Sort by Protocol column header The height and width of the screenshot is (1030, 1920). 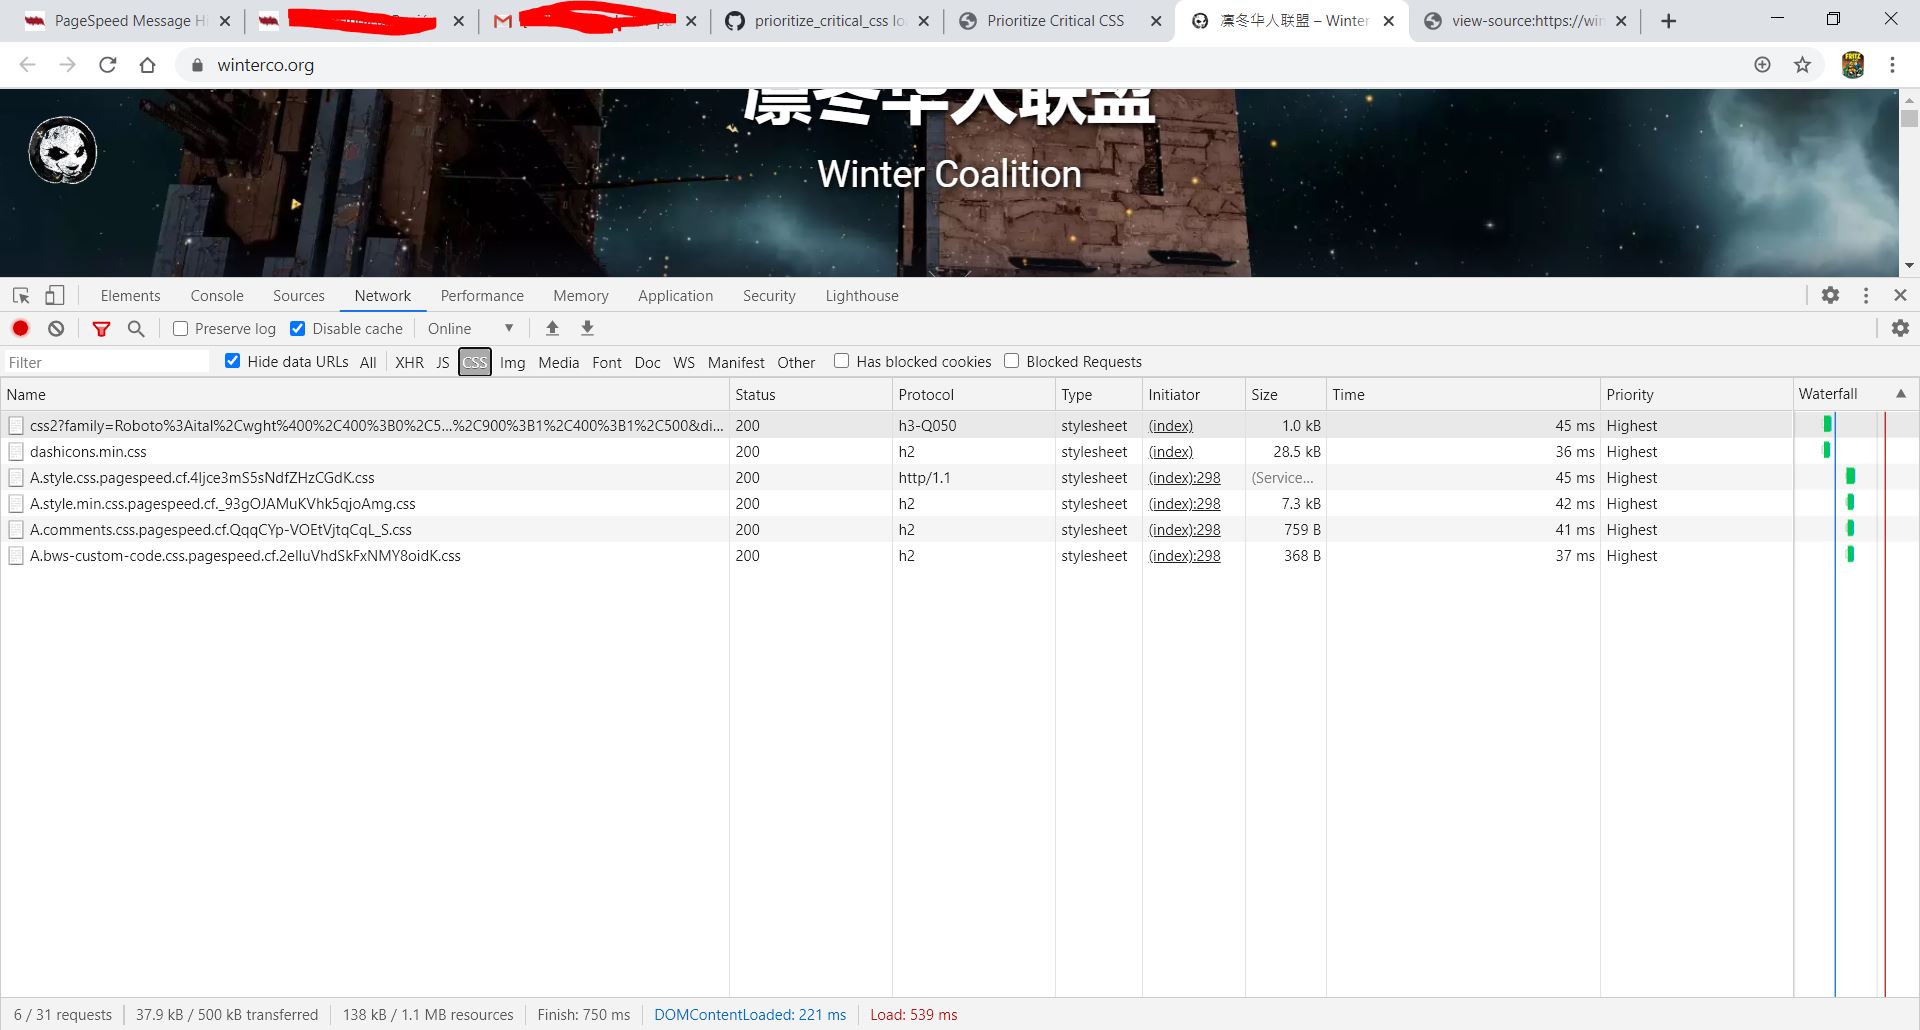pos(973,394)
